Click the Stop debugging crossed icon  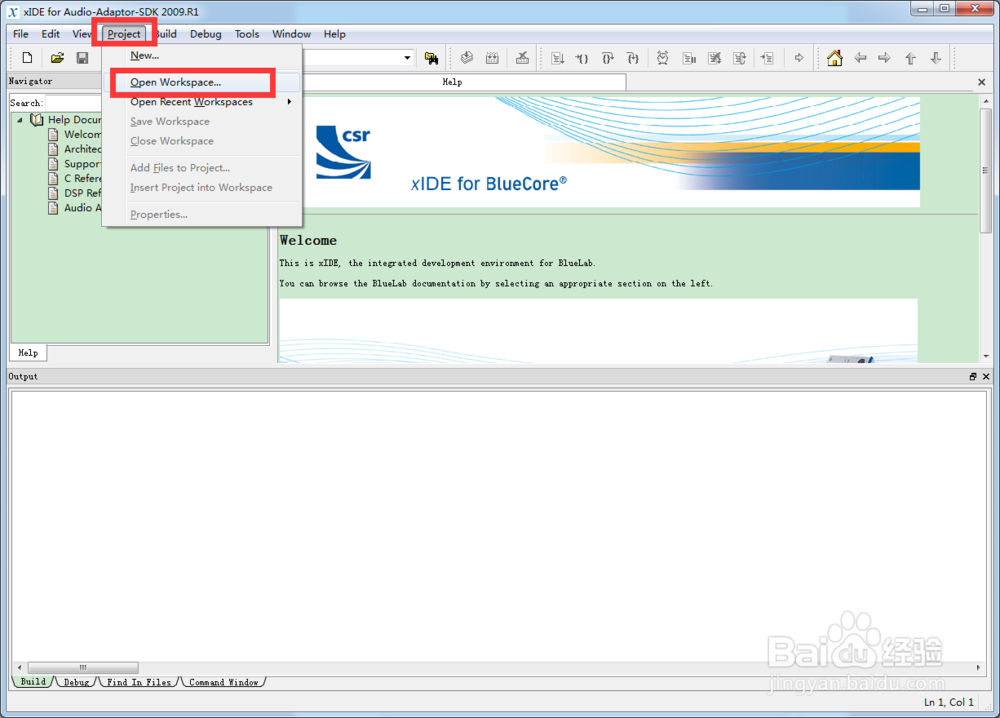coord(715,58)
